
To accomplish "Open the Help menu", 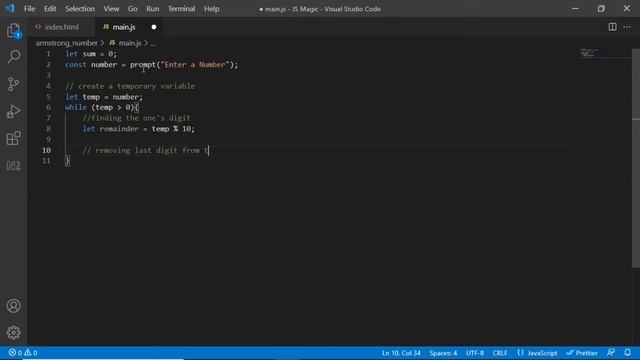I will point(211,9).
